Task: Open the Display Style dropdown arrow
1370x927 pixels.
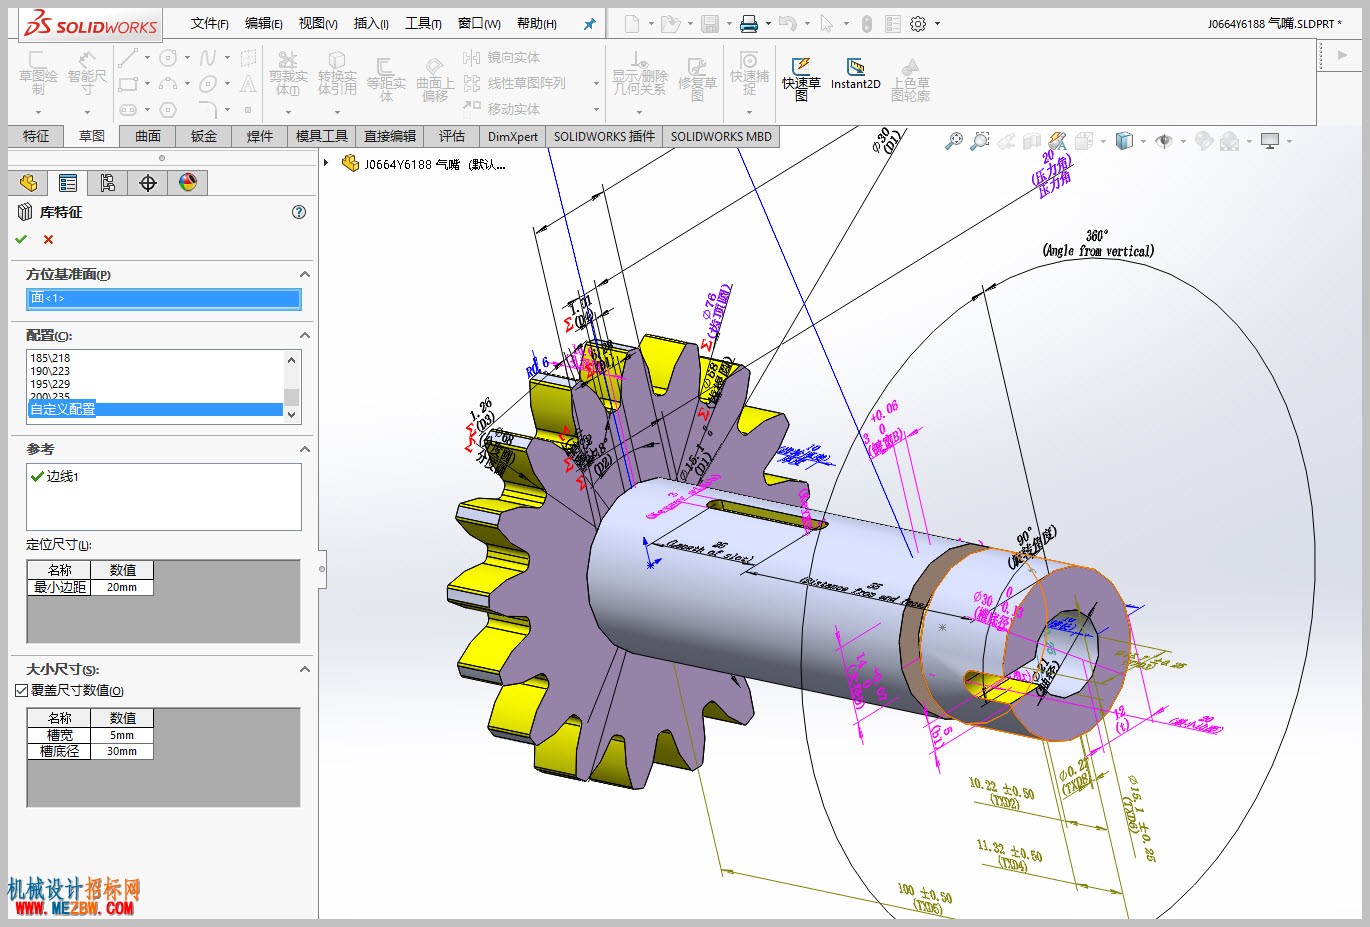Action: pos(1143,141)
